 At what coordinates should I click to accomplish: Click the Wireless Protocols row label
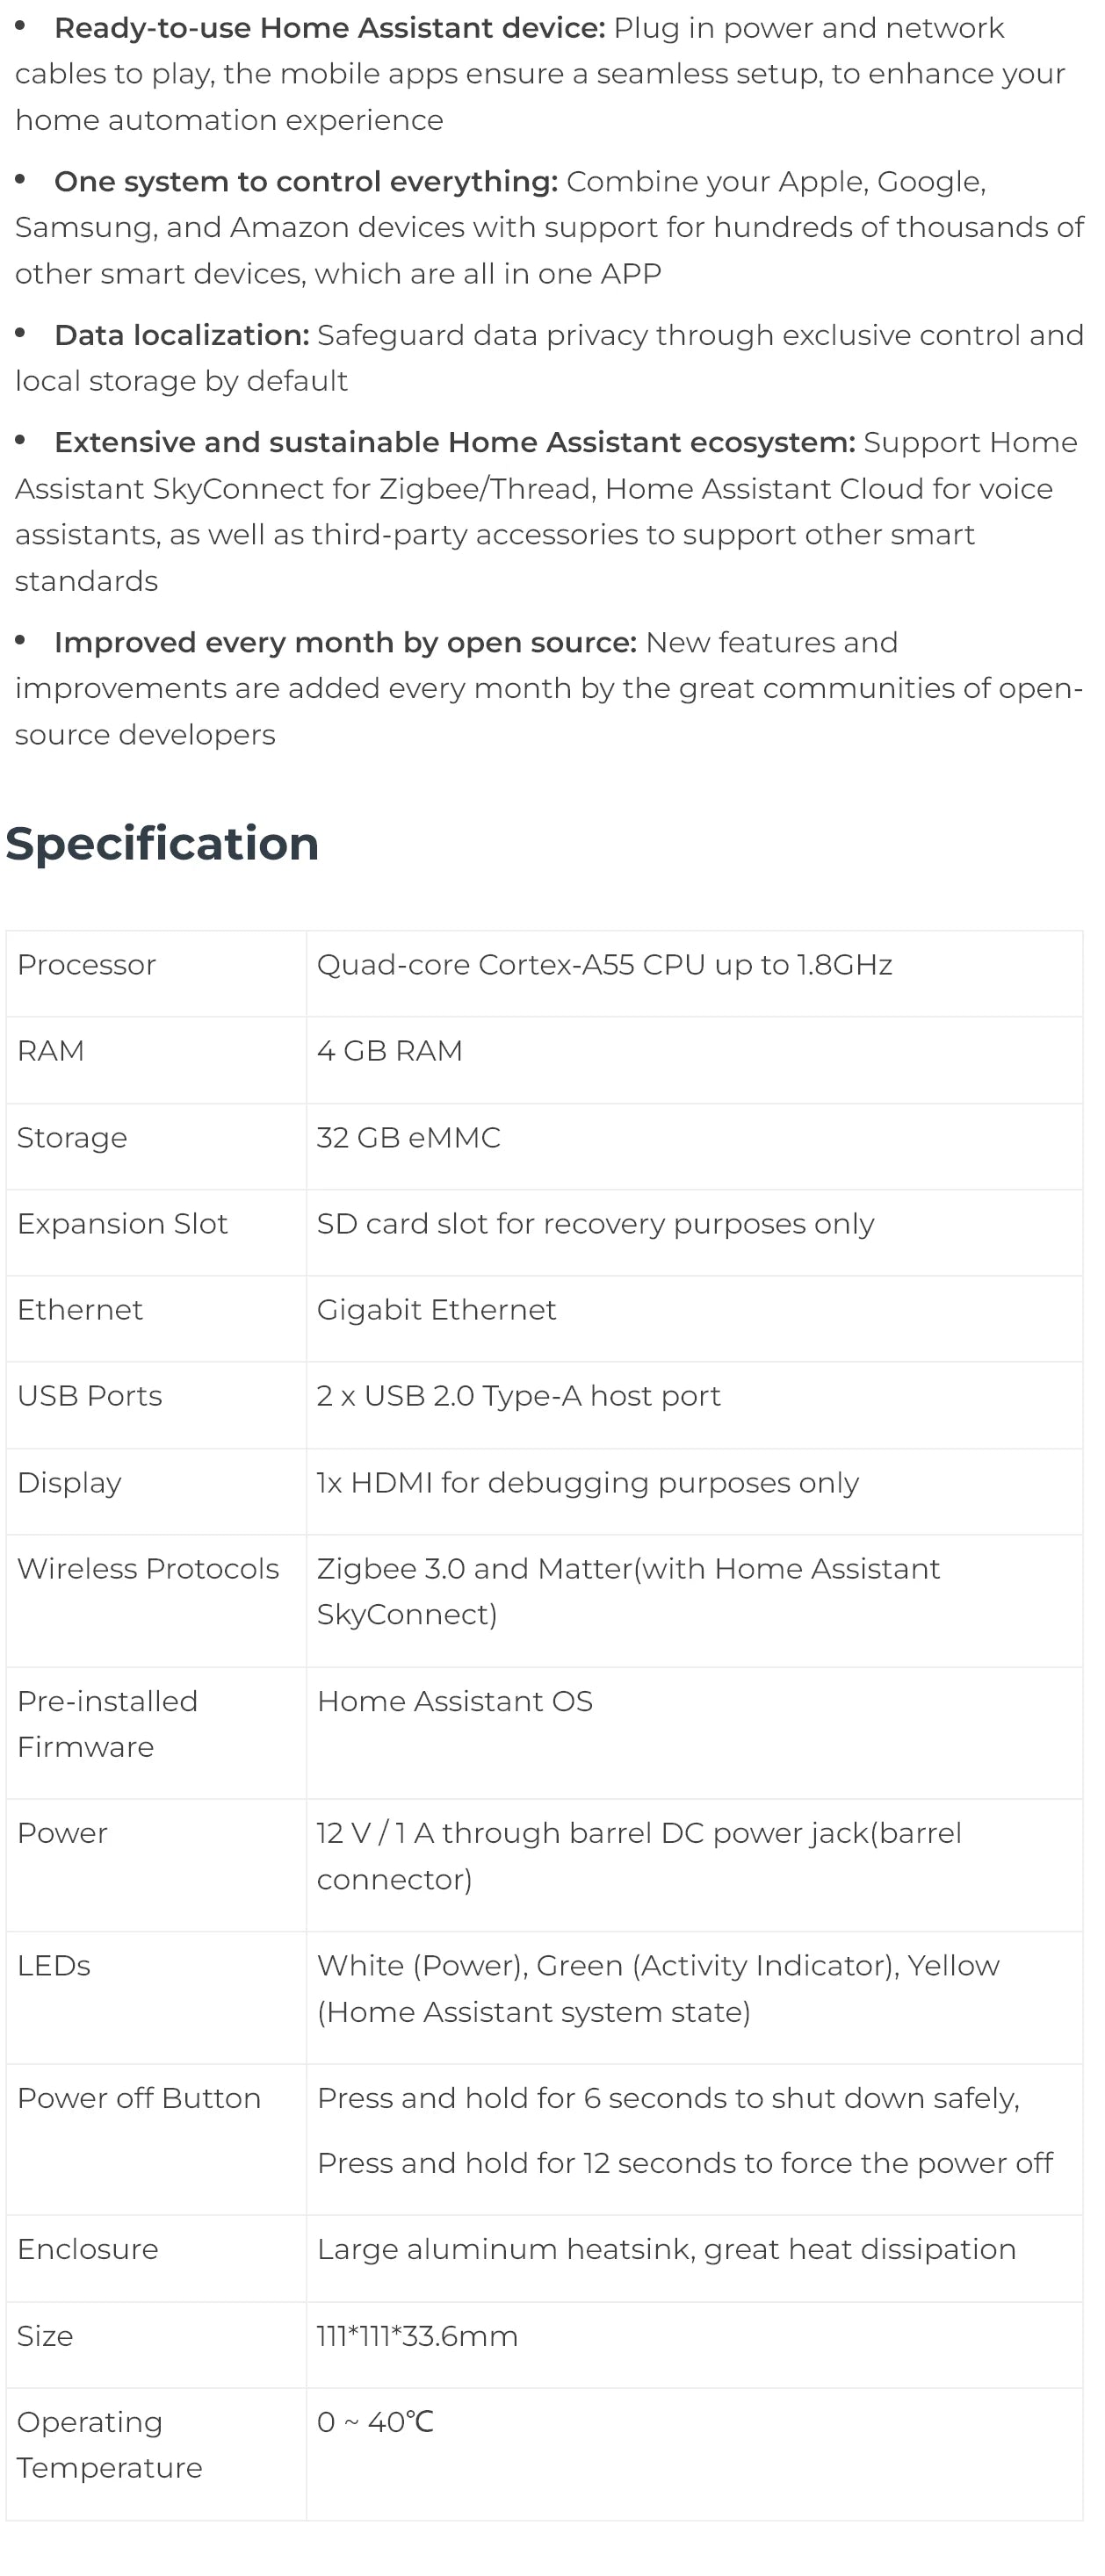tap(148, 1569)
